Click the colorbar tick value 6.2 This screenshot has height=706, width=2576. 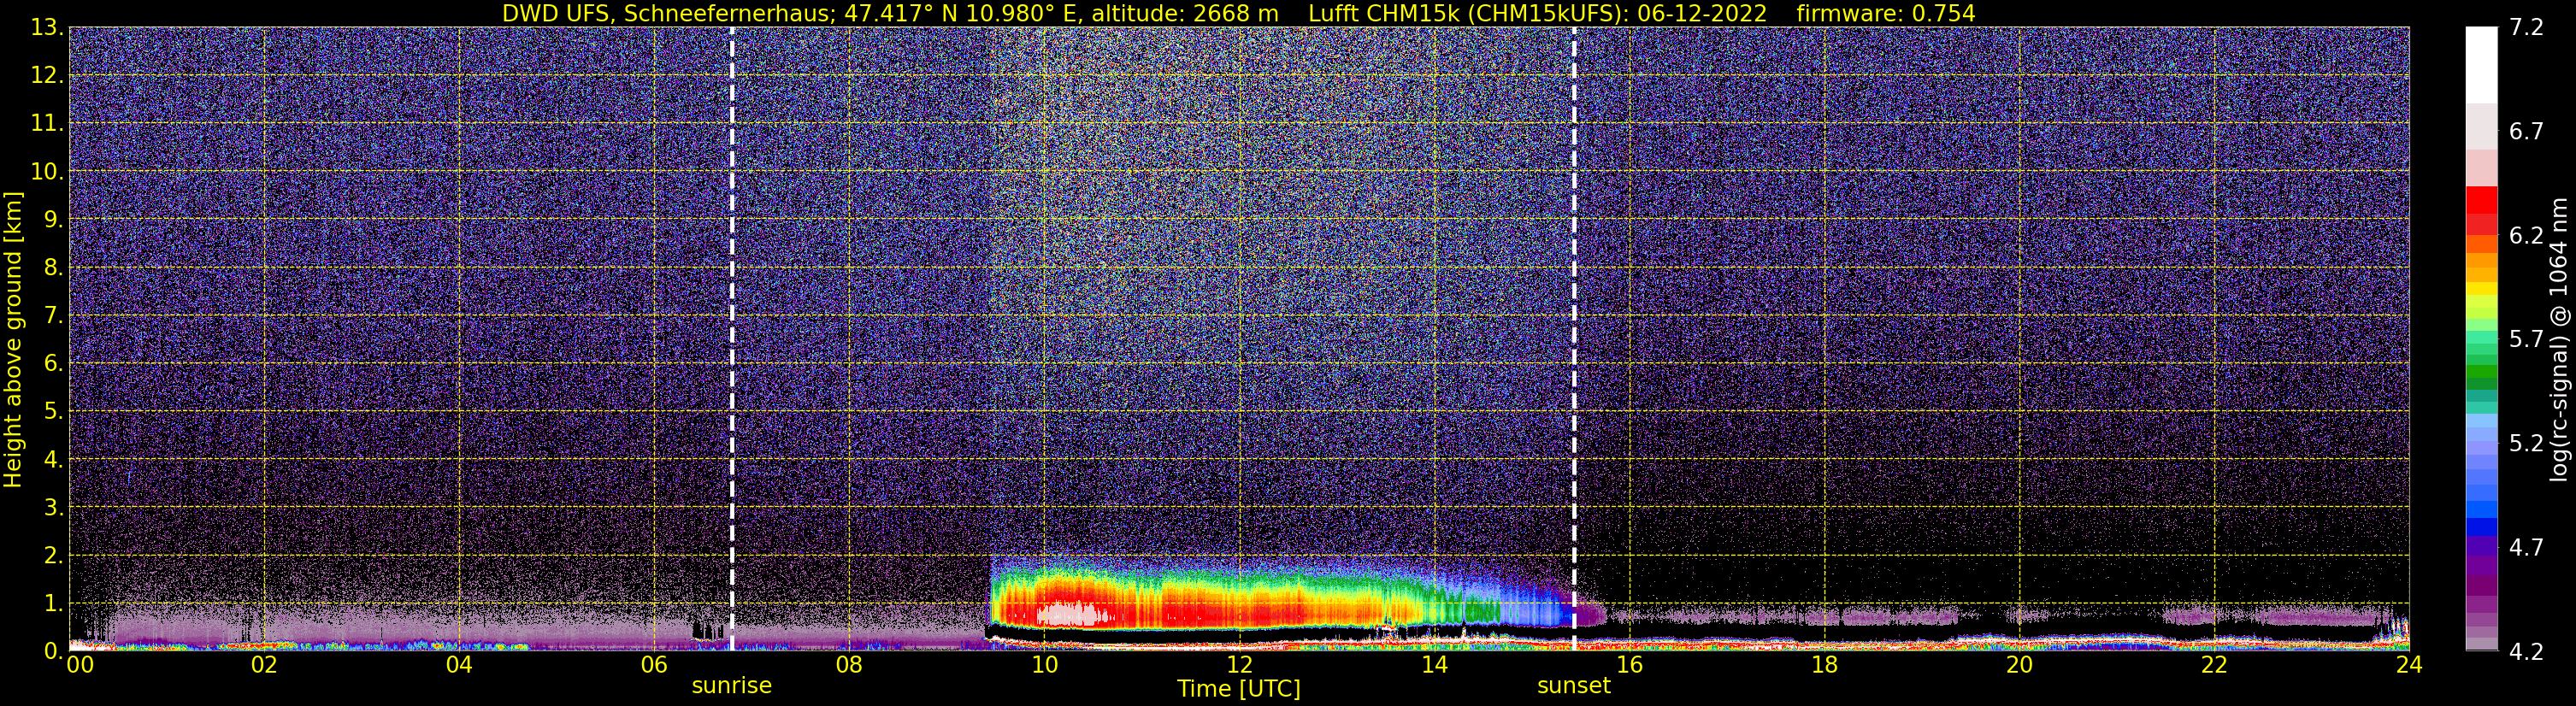point(2526,236)
